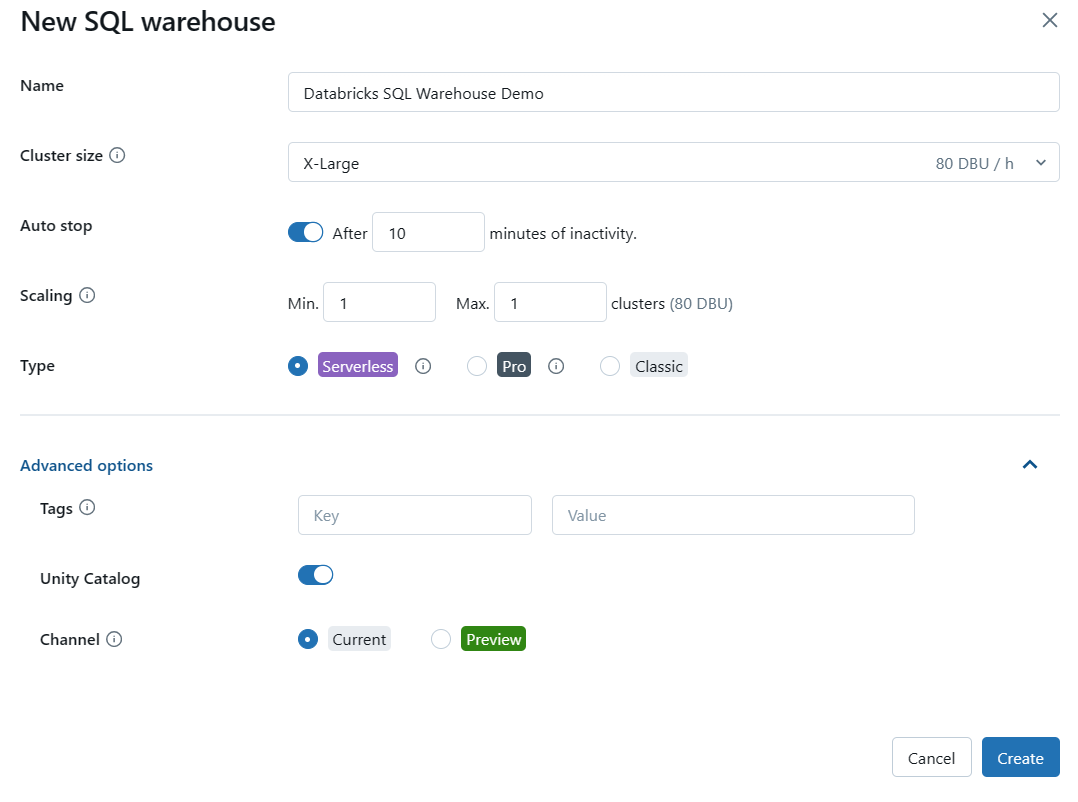This screenshot has height=802, width=1078.
Task: Close the New SQL warehouse dialog
Action: (x=1049, y=20)
